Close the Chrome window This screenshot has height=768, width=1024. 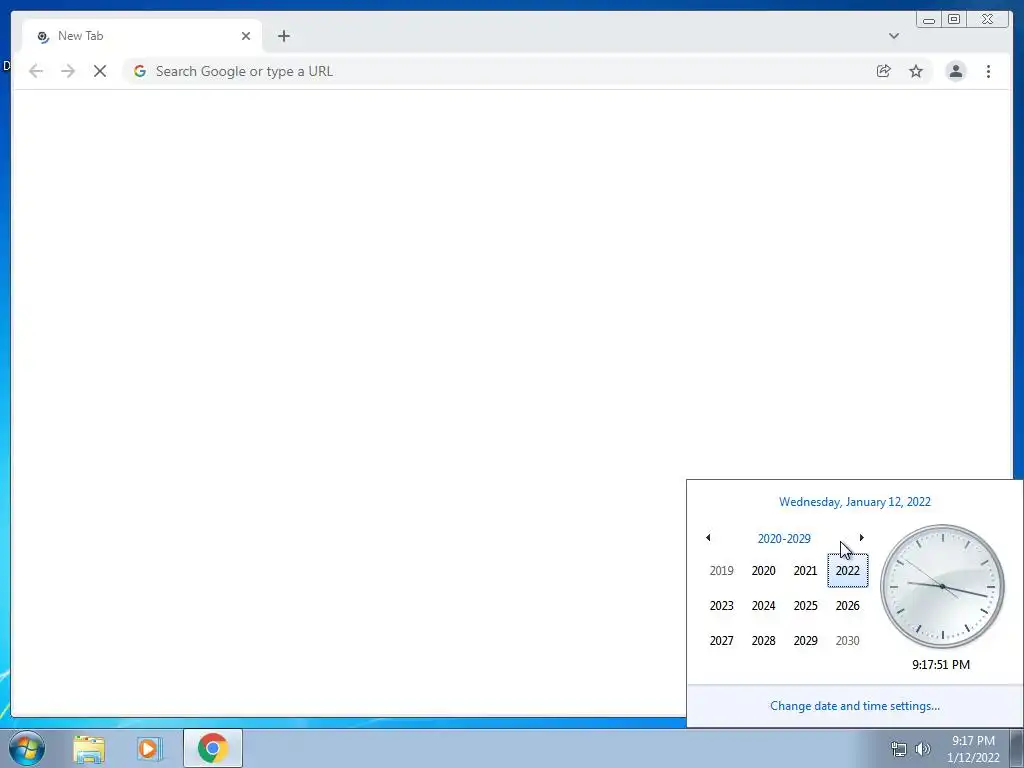987,20
